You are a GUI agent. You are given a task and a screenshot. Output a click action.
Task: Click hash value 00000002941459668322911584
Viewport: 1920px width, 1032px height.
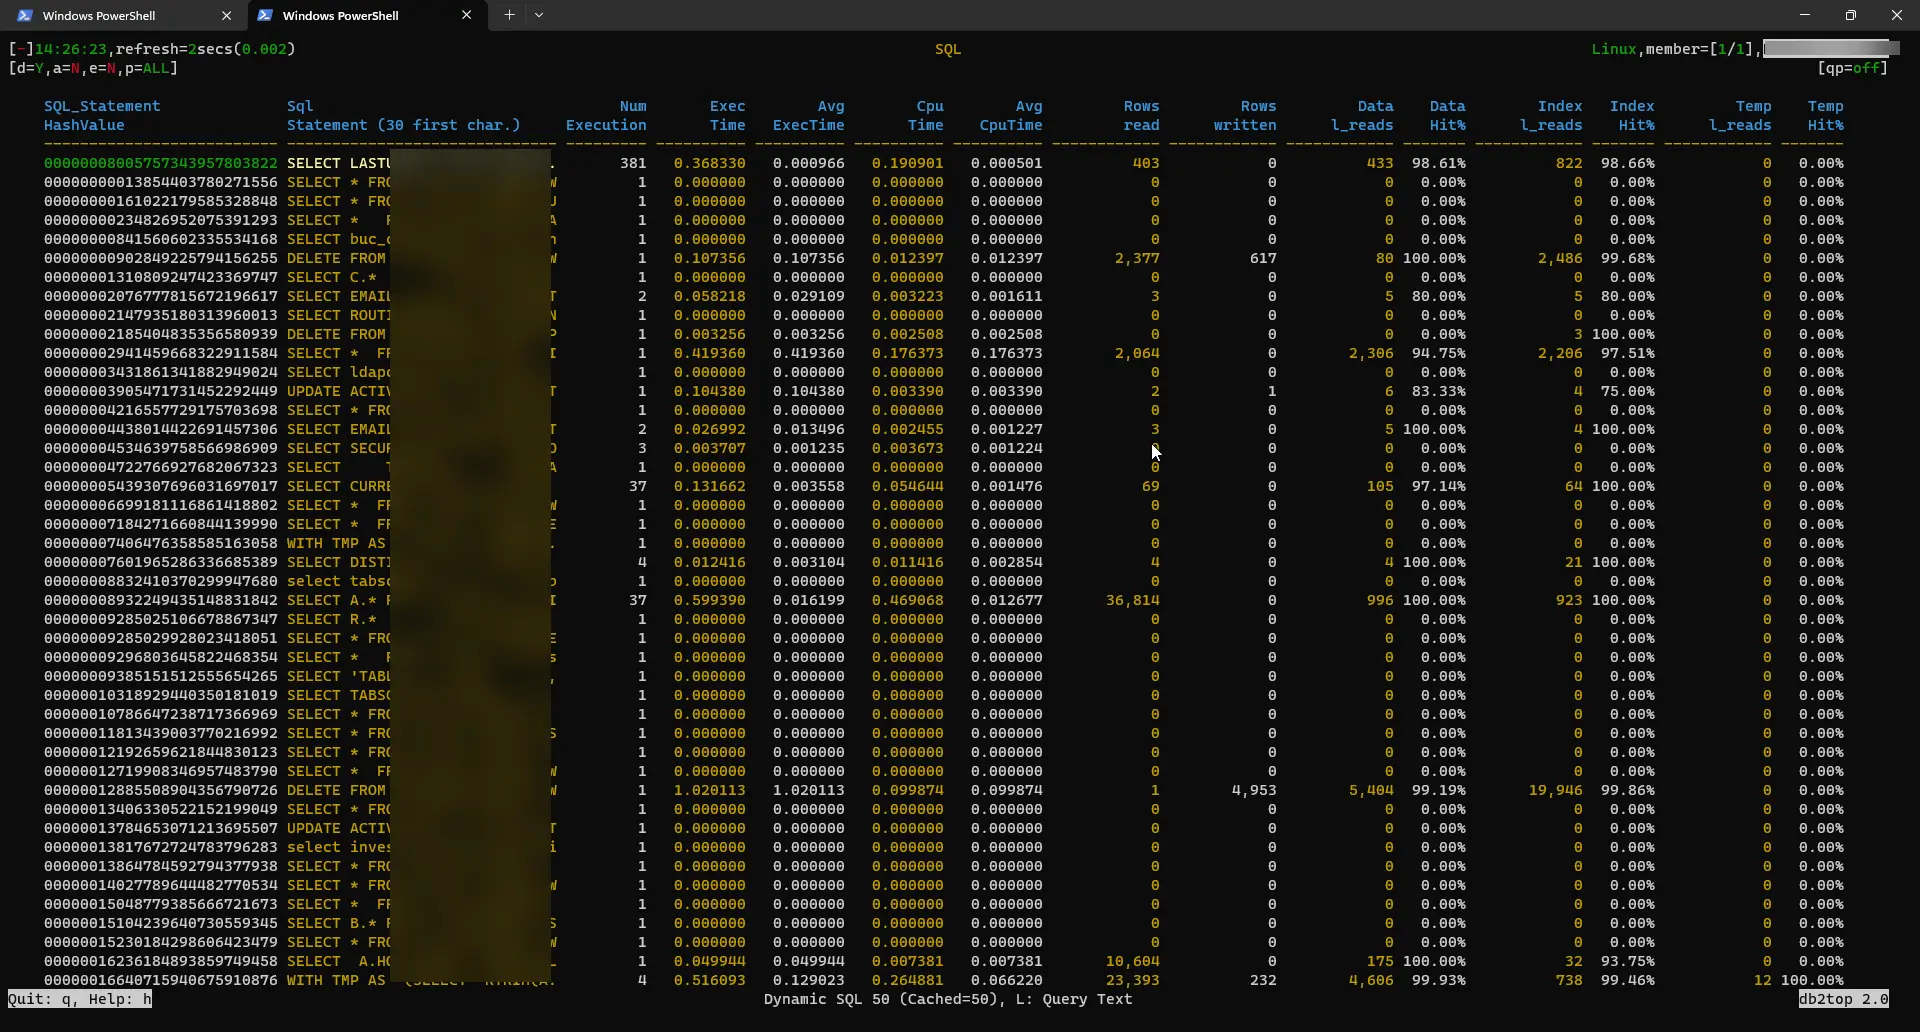click(161, 353)
